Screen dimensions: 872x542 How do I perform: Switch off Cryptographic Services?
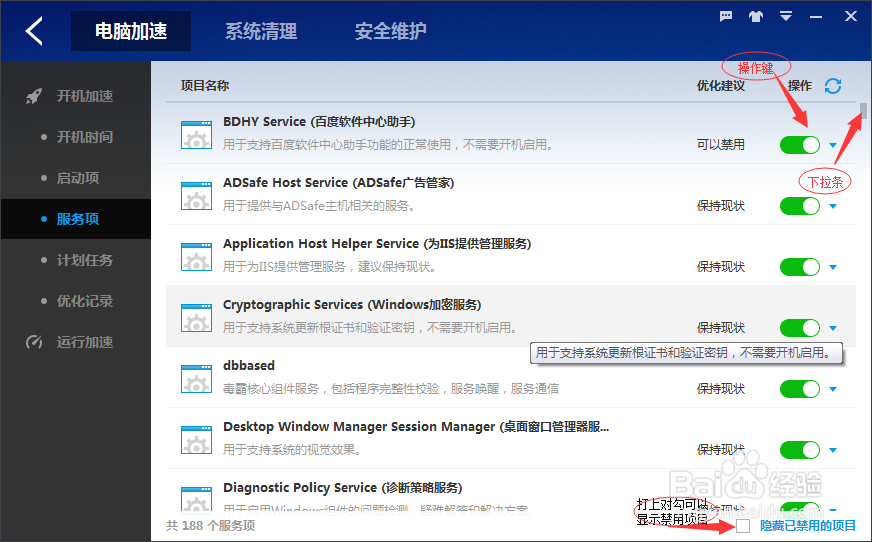click(x=800, y=328)
